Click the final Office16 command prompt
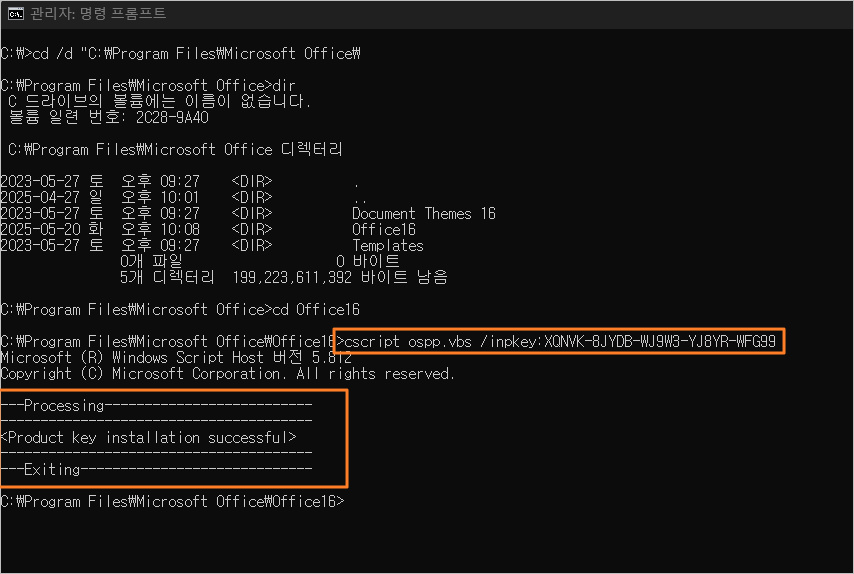The image size is (854, 574). coord(172,501)
